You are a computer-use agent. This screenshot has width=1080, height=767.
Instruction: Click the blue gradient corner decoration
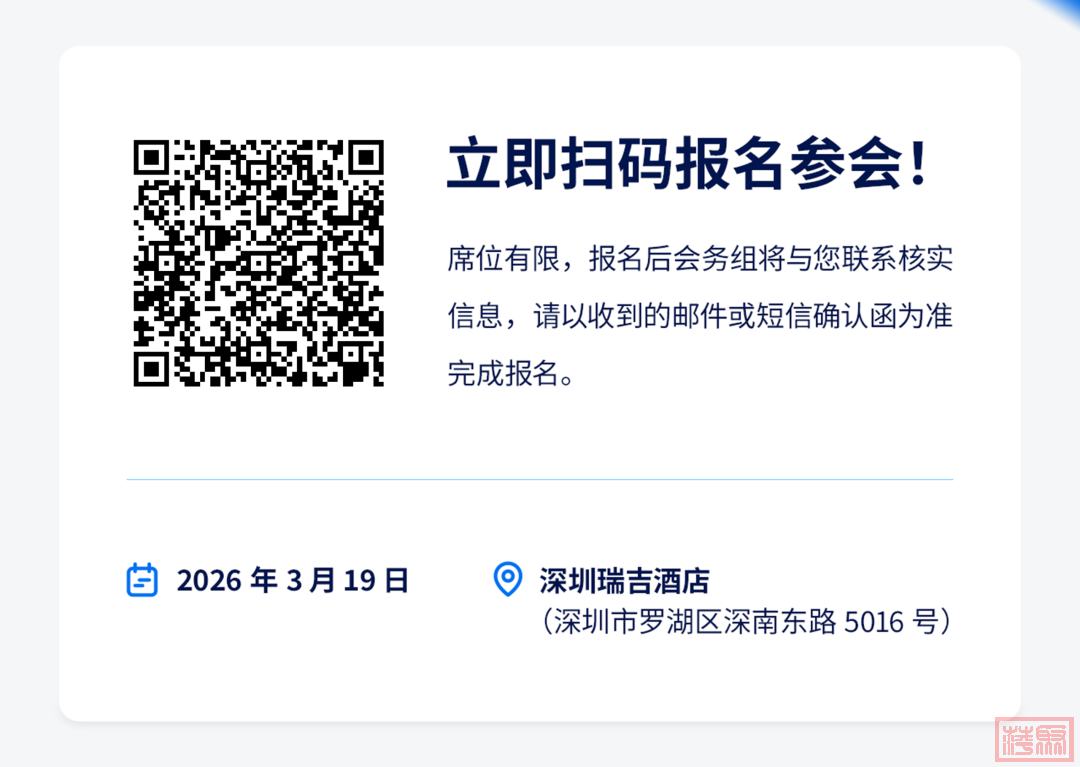1061,10
